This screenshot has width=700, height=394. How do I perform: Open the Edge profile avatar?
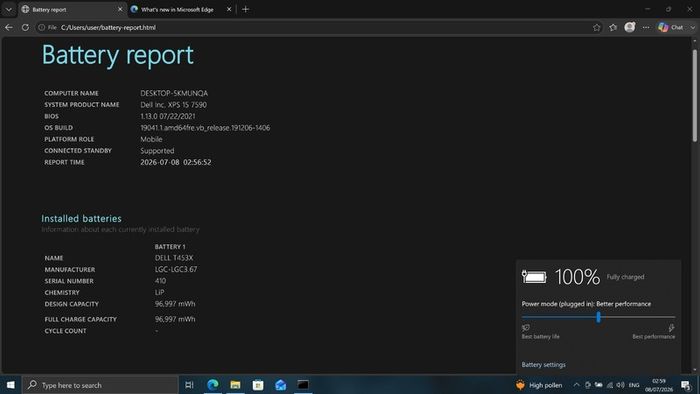pos(629,27)
